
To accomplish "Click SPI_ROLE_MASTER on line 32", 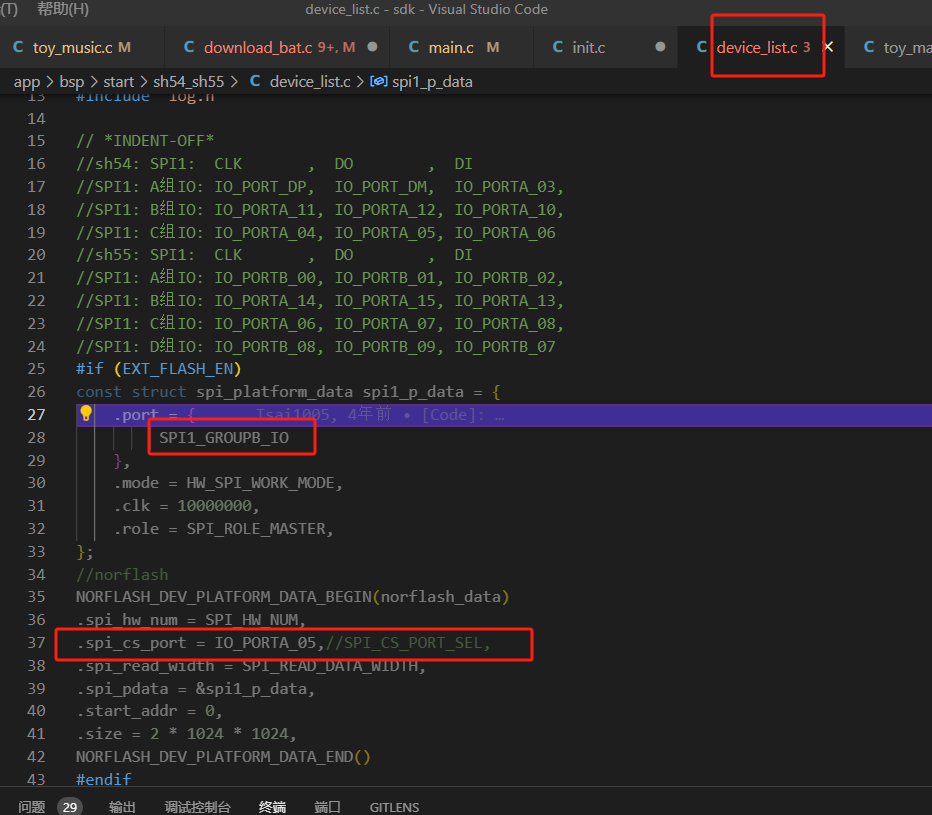I will coord(256,528).
